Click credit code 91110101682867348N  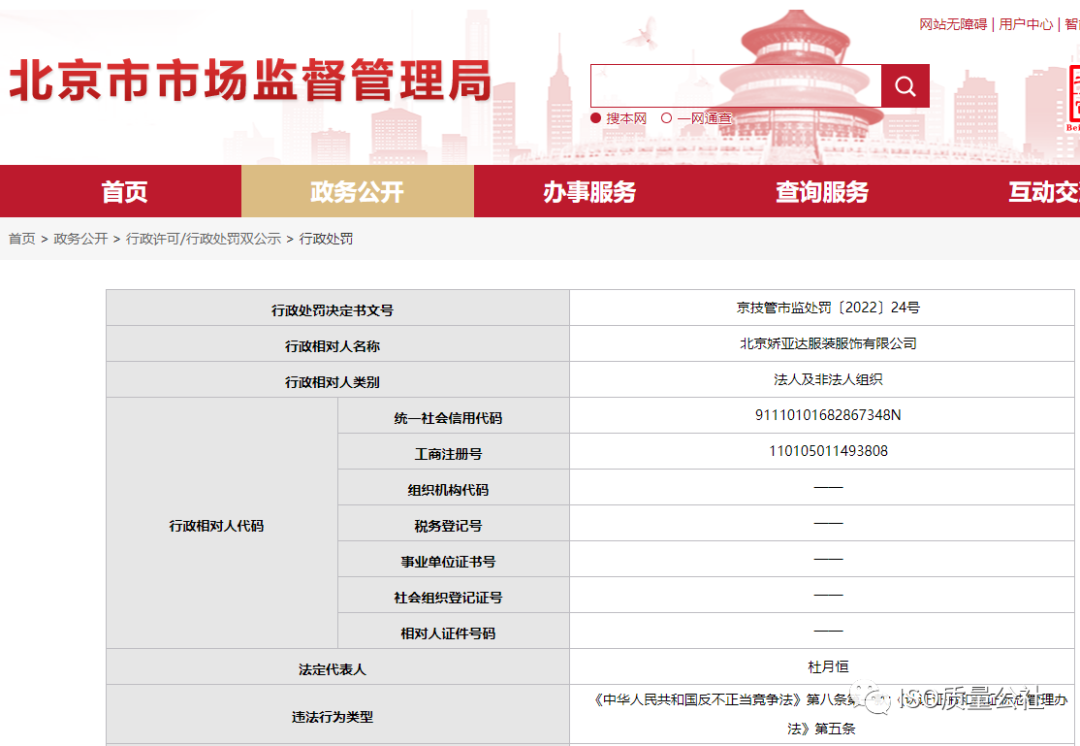pos(828,415)
